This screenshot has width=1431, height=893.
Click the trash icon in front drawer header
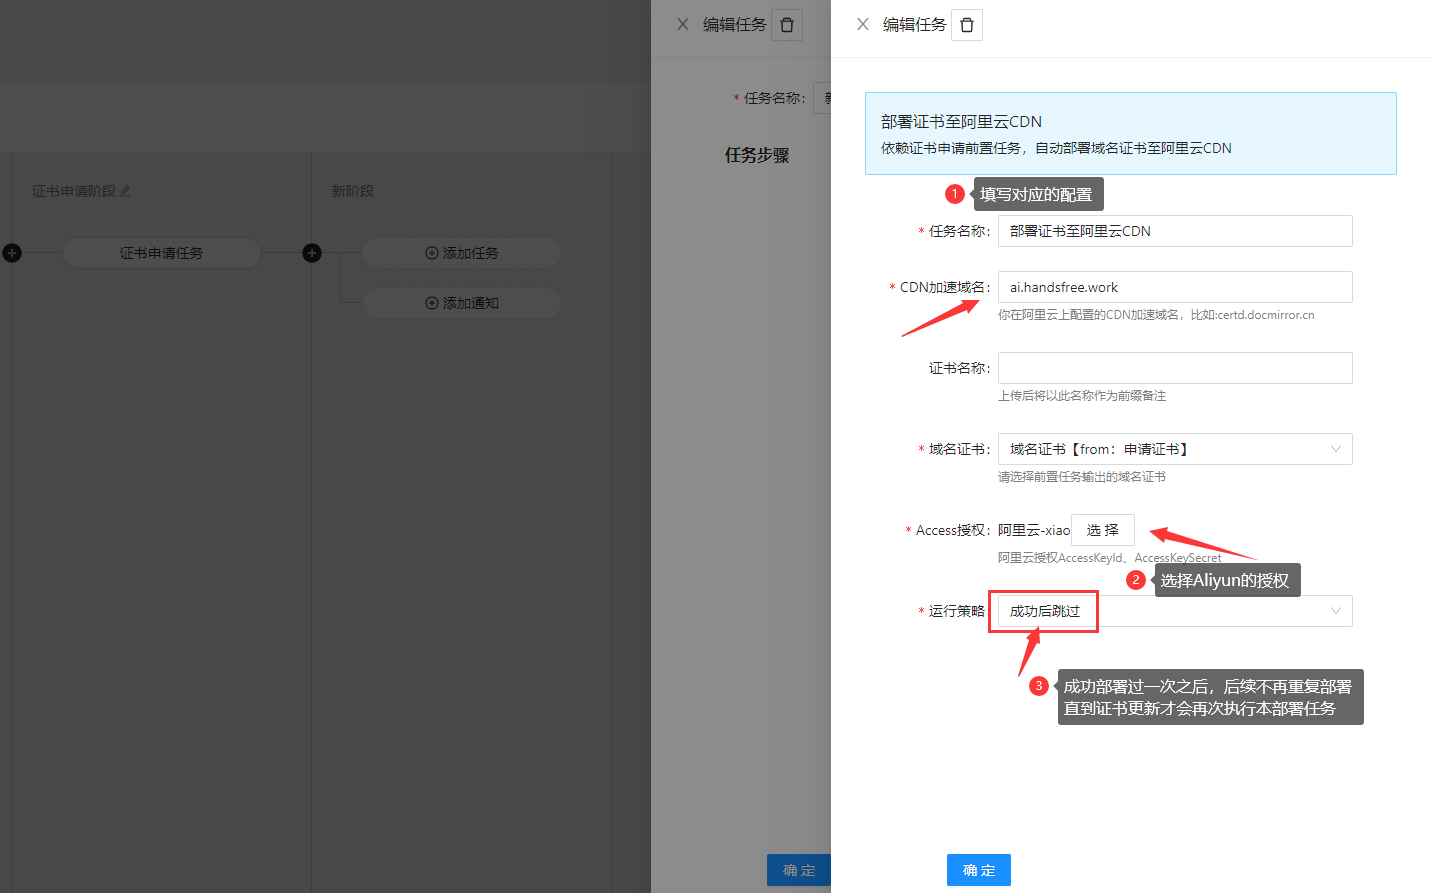point(967,25)
